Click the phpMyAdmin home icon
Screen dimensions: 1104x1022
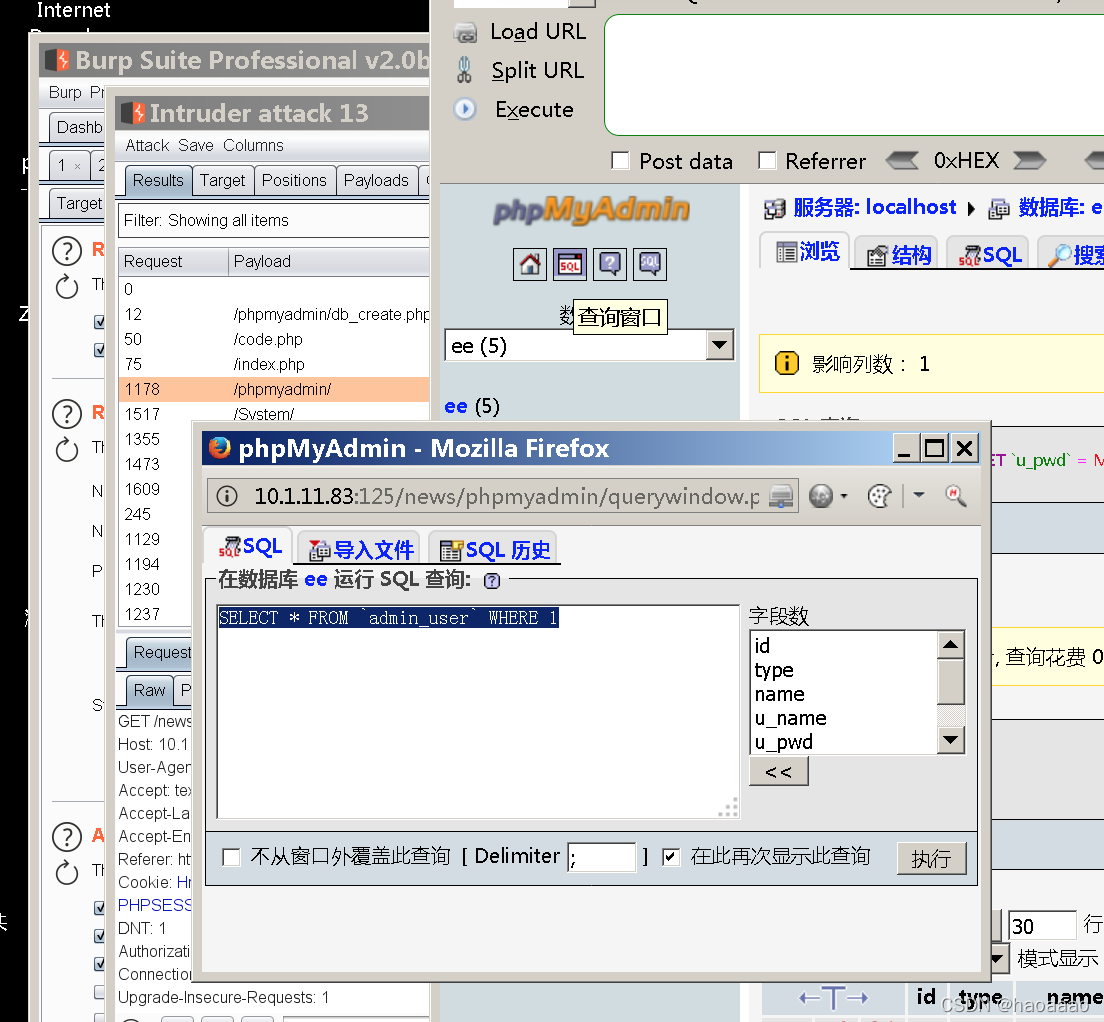tap(529, 265)
